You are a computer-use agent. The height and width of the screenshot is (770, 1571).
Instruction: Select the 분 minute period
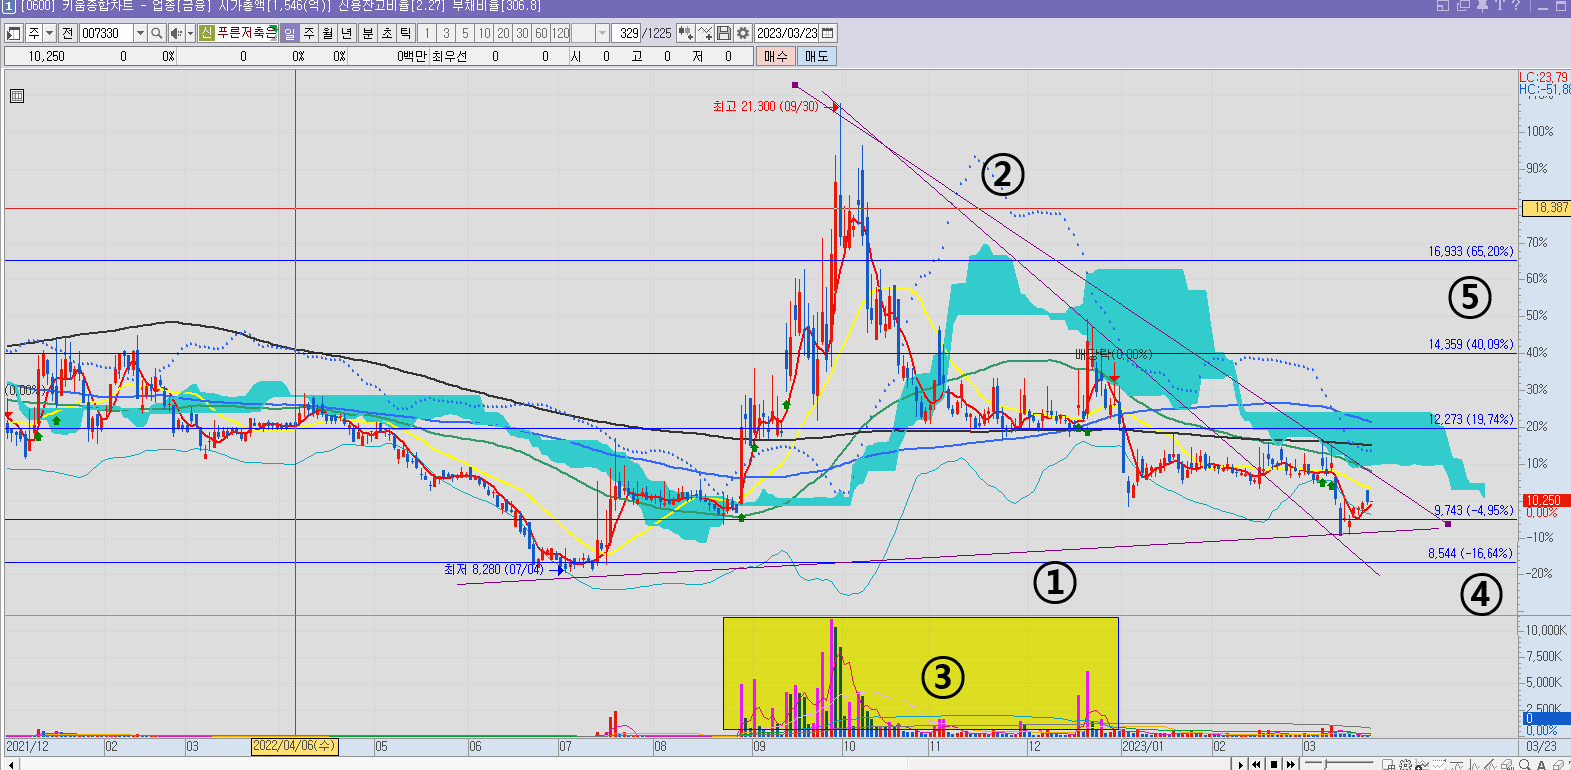pyautogui.click(x=367, y=33)
